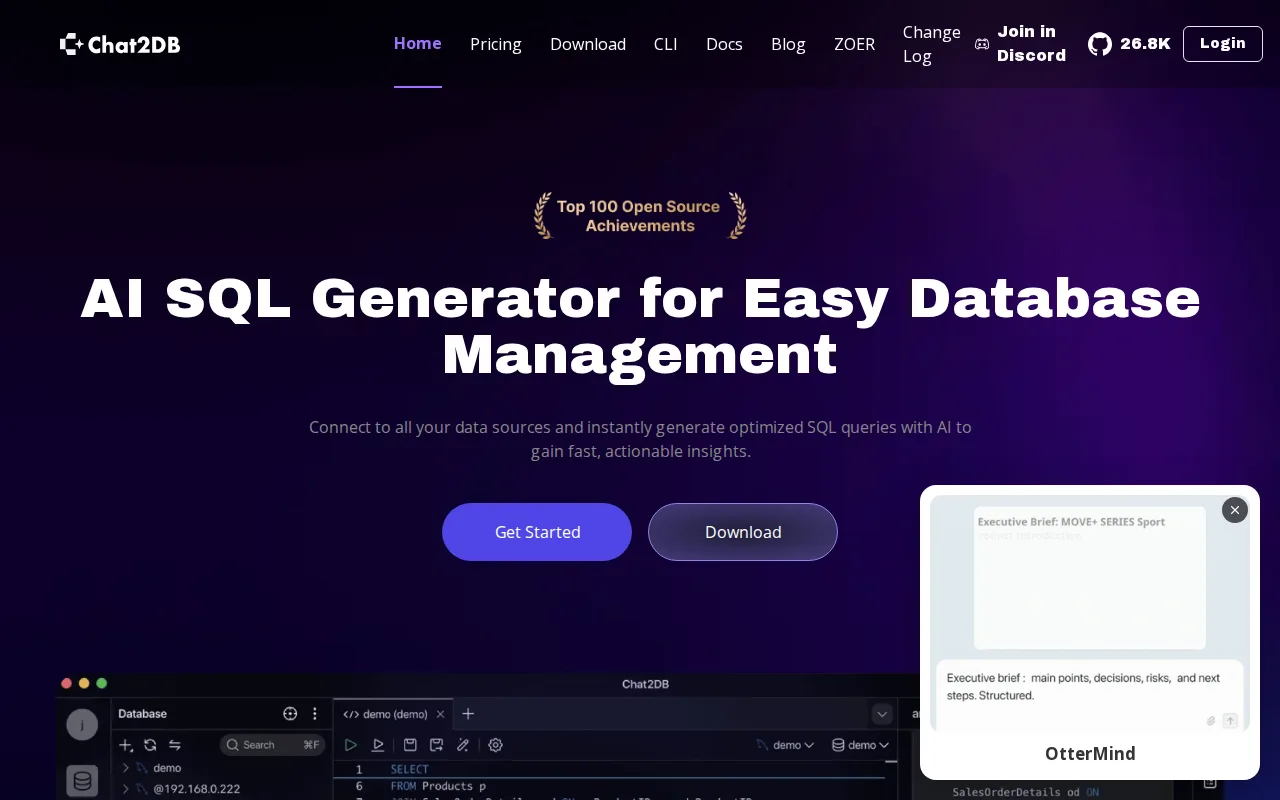Click the Chat2DB window title text
The image size is (1280, 800).
click(645, 684)
